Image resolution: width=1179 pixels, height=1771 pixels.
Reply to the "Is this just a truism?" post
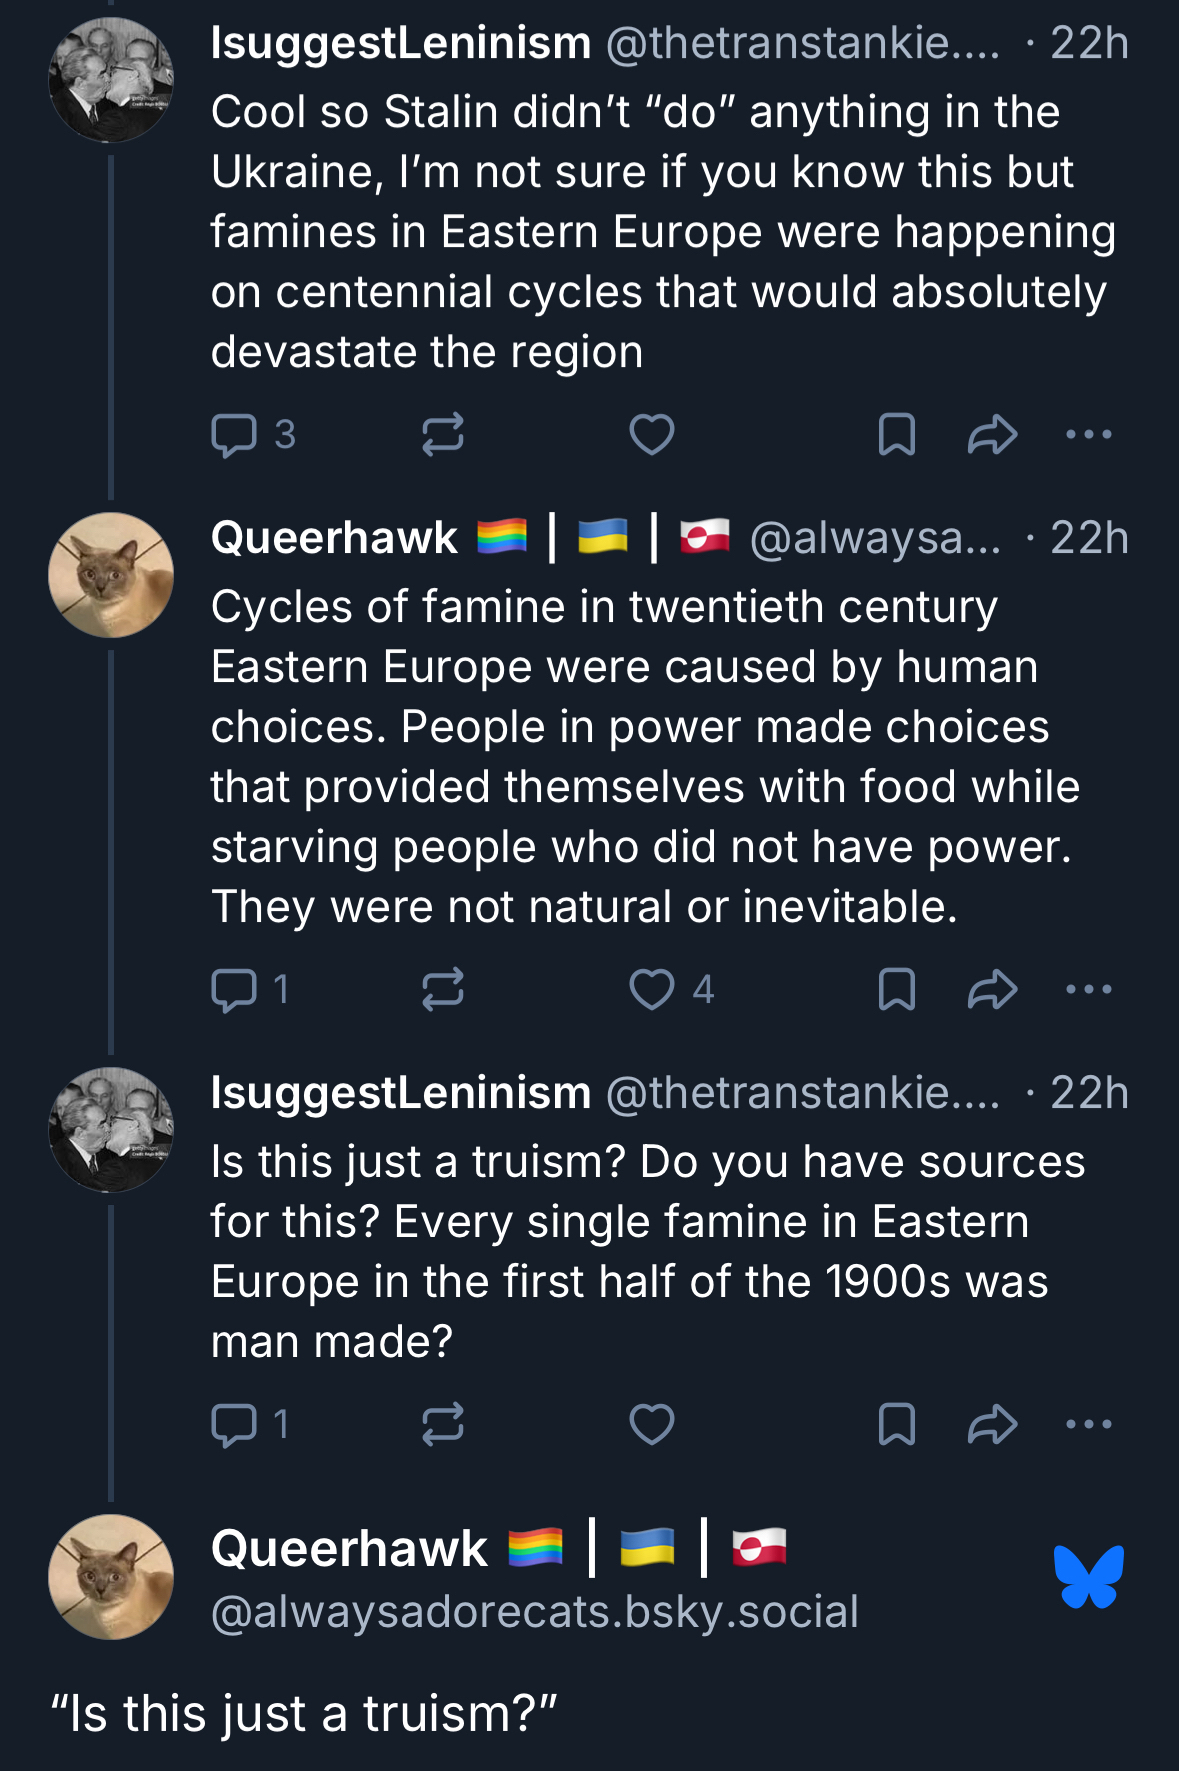click(x=234, y=1425)
